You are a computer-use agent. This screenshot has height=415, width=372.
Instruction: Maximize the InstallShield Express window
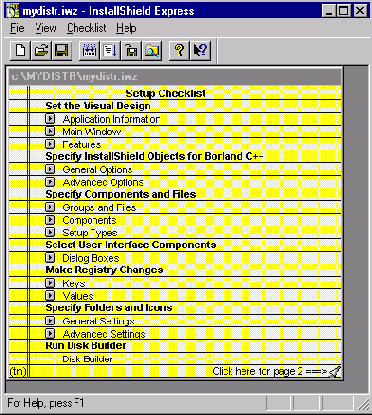point(343,11)
